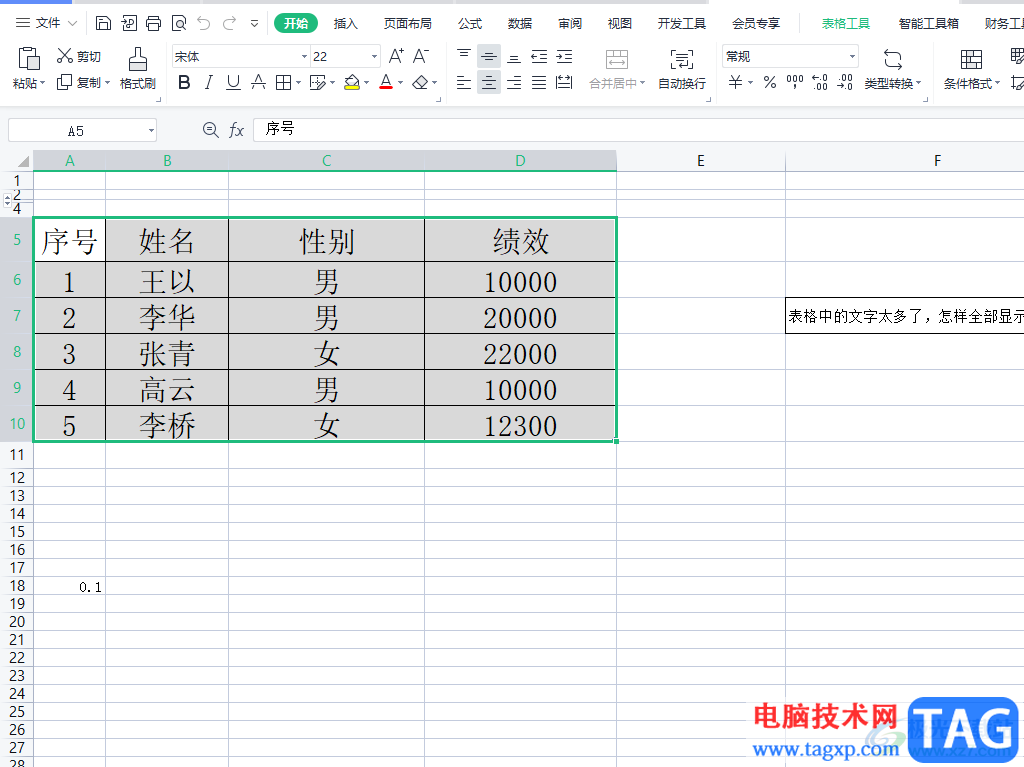
Task: Select cell containing 李华
Action: coord(167,316)
